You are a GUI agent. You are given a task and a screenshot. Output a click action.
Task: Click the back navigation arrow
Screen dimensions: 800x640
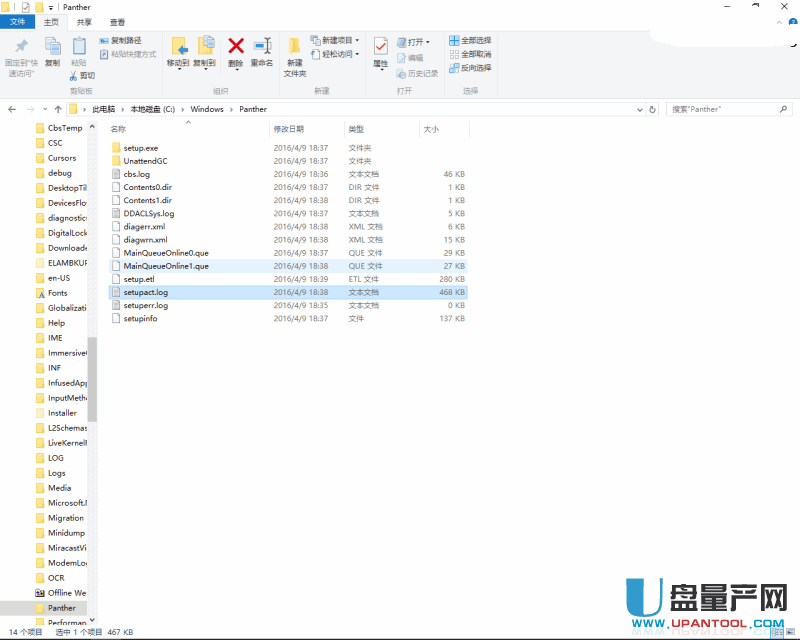pyautogui.click(x=11, y=109)
